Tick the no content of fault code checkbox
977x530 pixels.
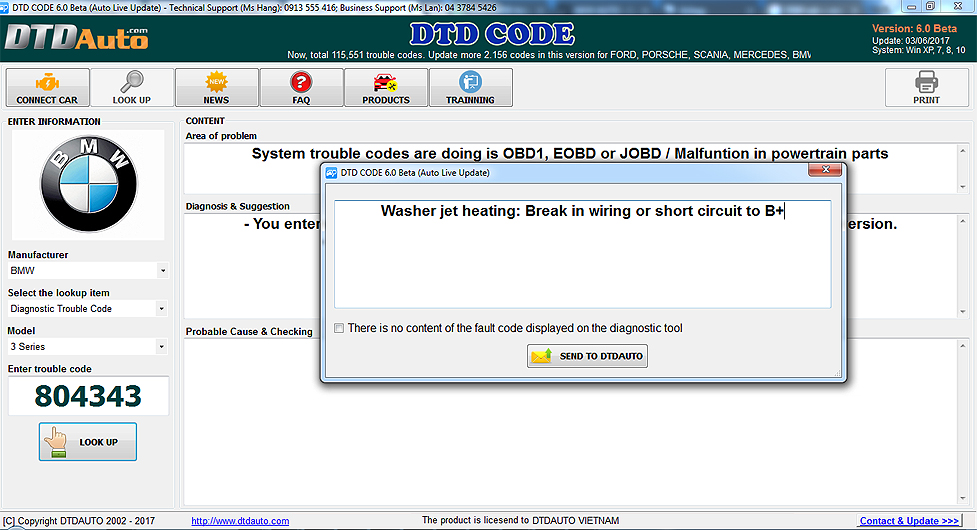(x=339, y=328)
